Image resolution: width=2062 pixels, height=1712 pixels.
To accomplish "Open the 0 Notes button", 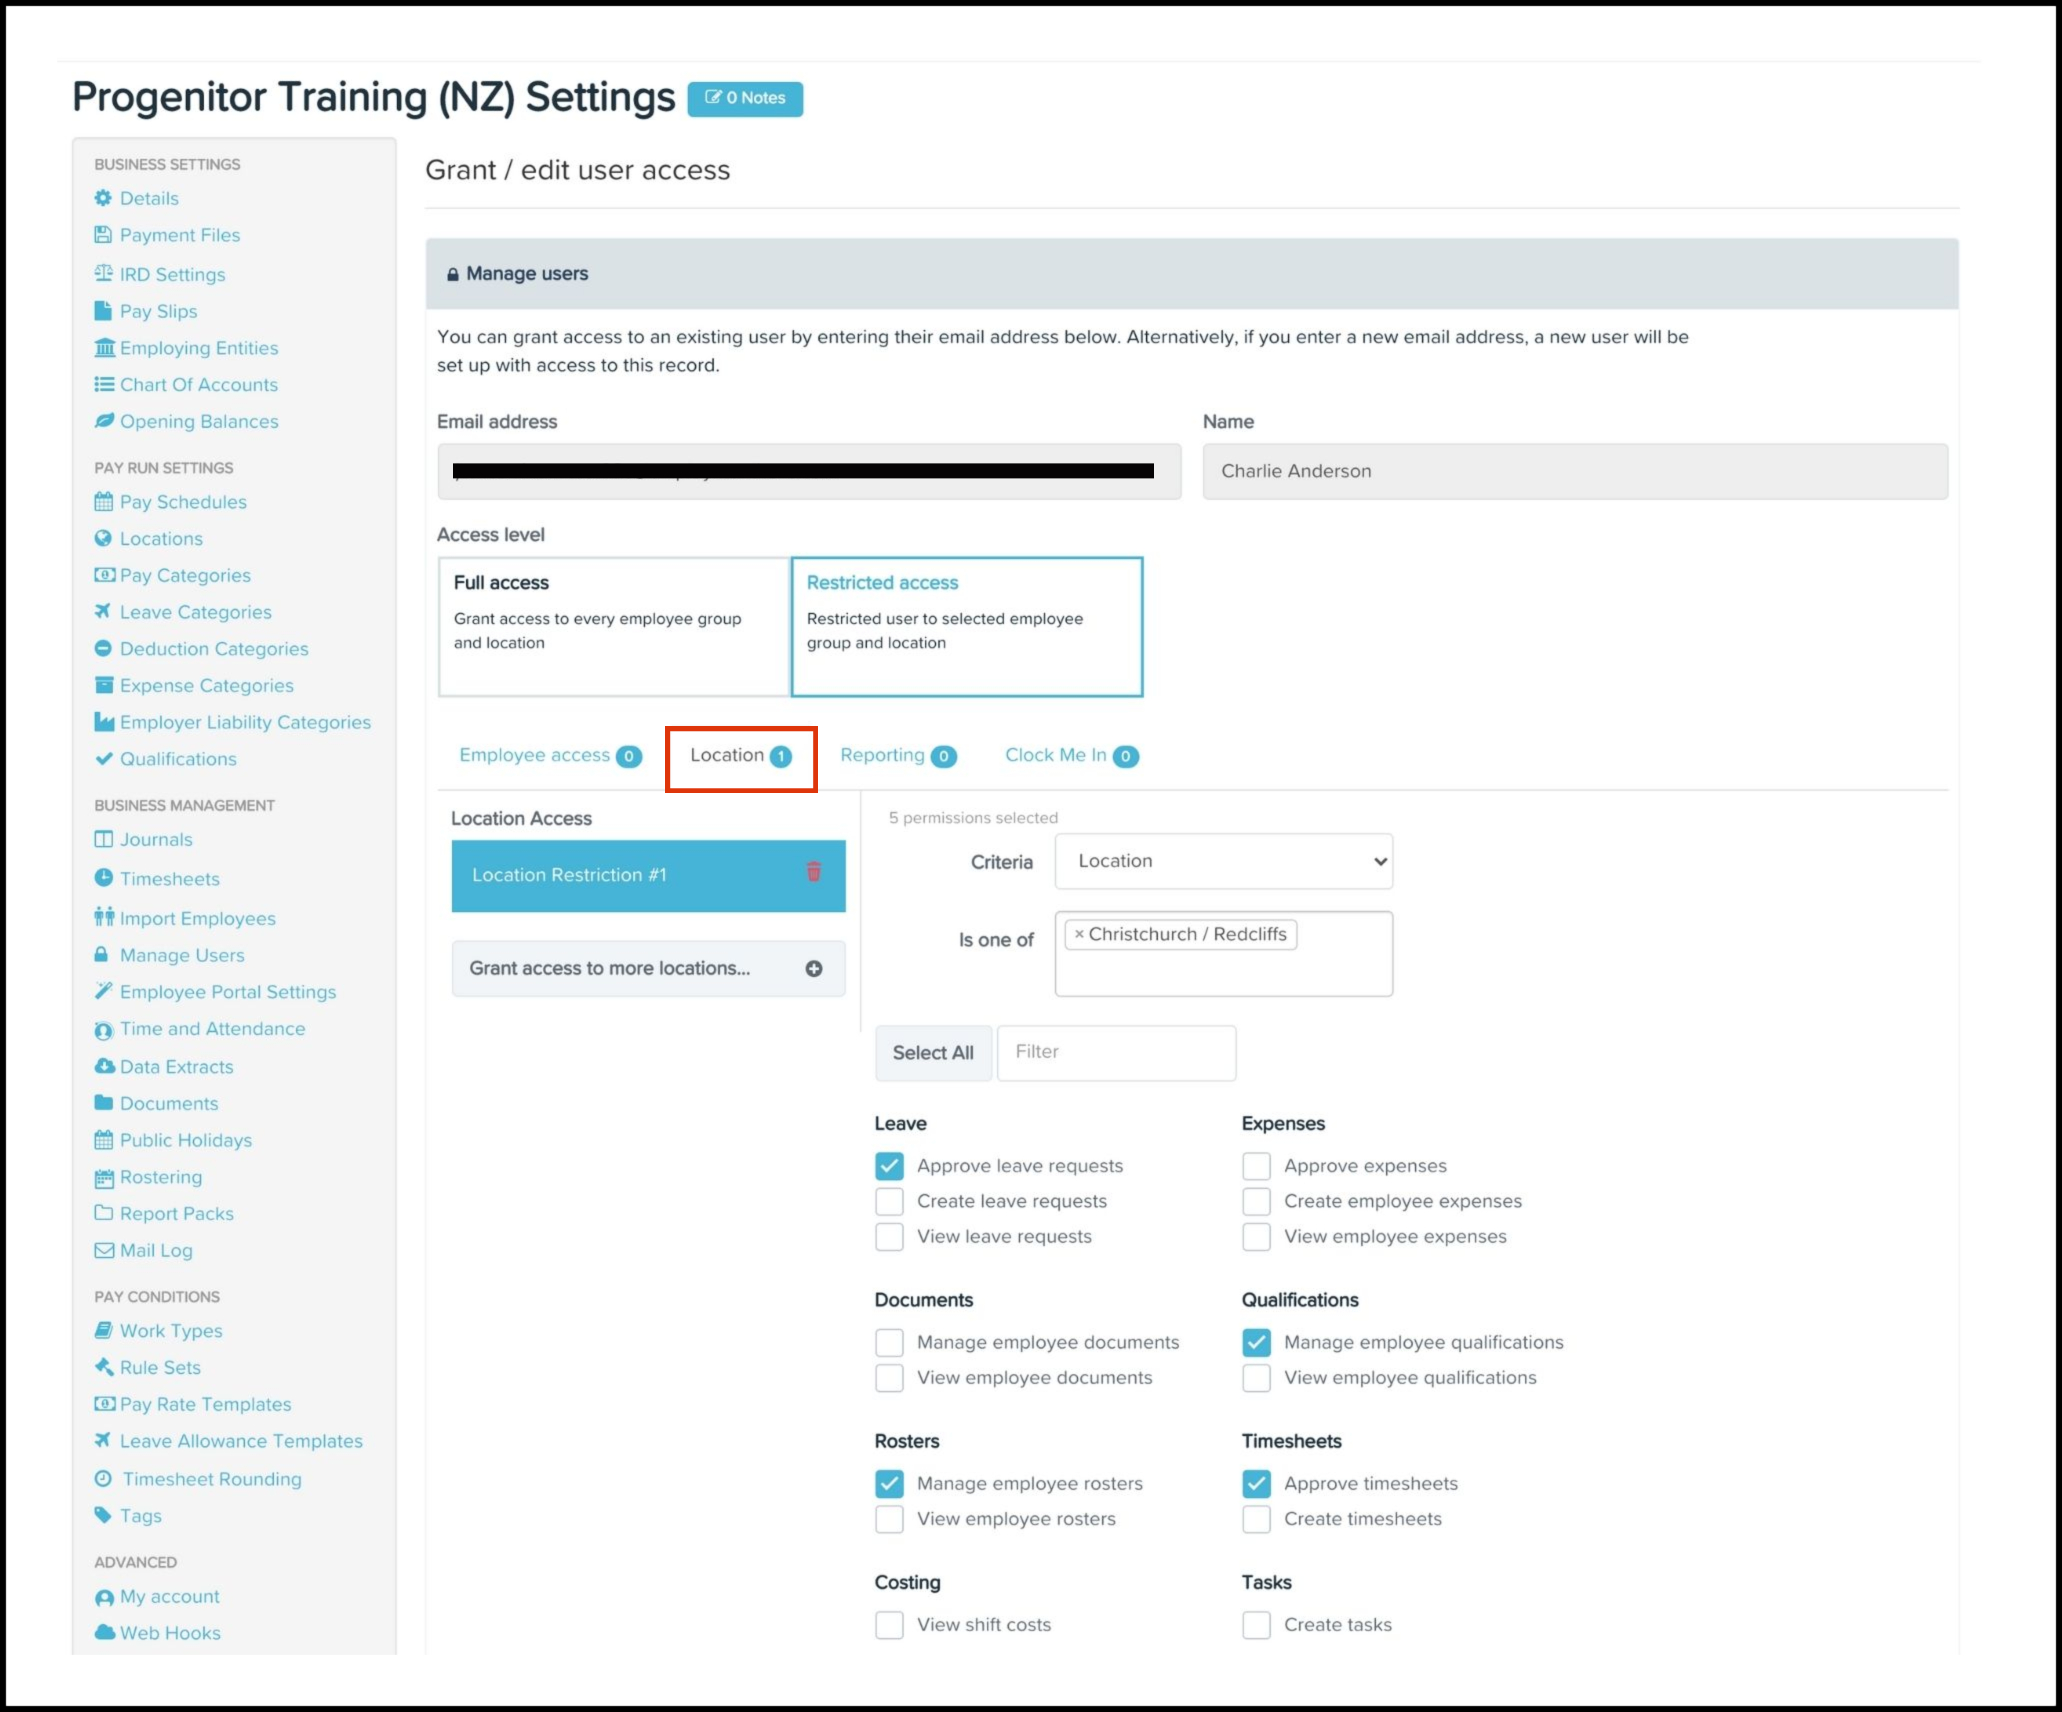I will (x=745, y=98).
